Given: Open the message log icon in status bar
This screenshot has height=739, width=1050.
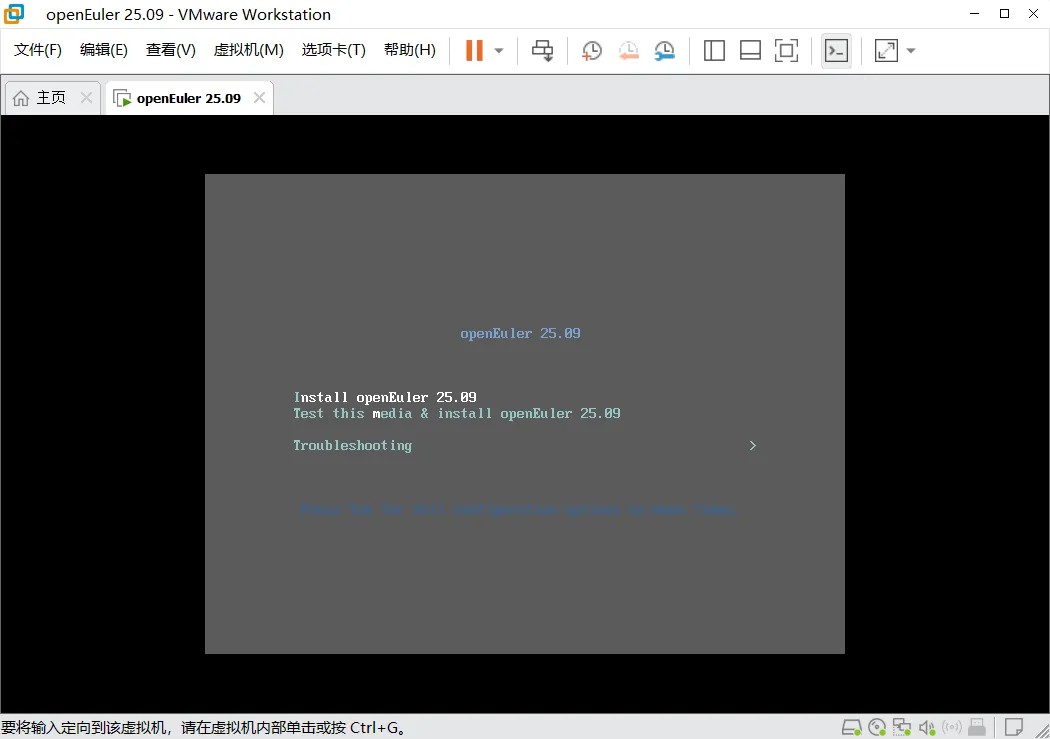Looking at the screenshot, I should [x=1014, y=727].
